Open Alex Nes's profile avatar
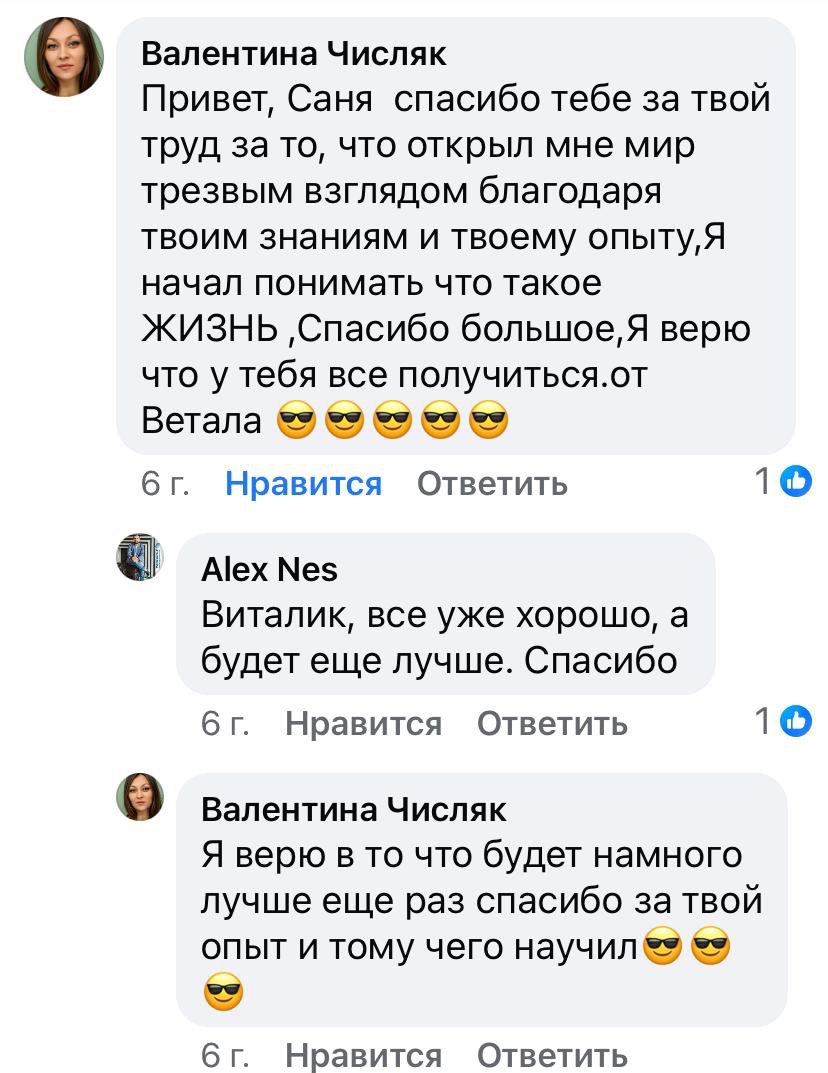 click(136, 556)
